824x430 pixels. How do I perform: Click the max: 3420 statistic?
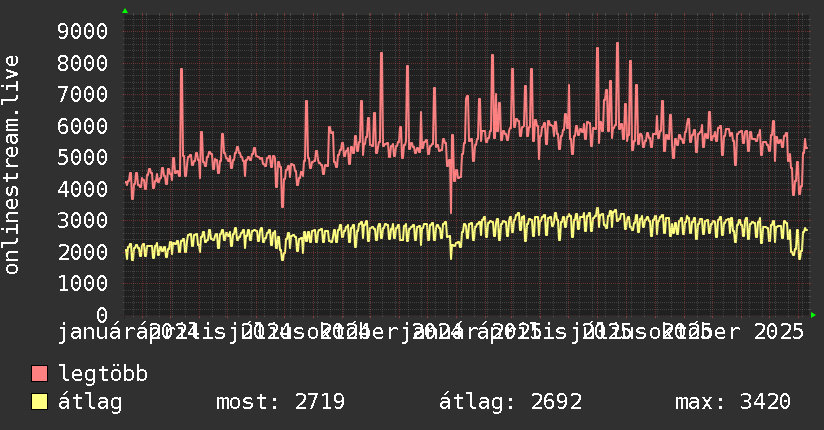point(733,402)
